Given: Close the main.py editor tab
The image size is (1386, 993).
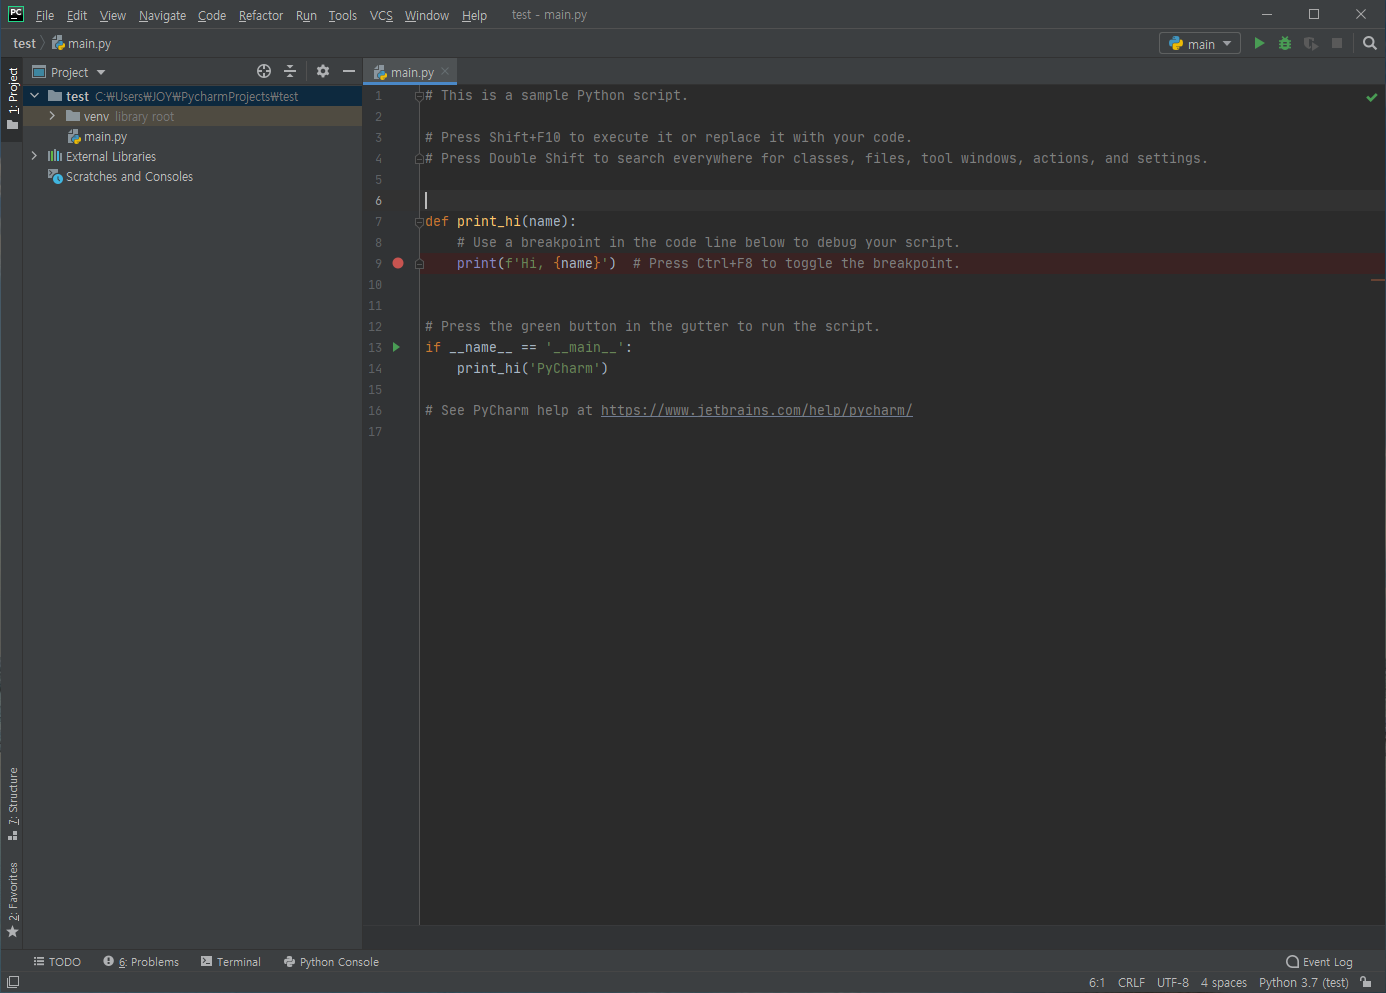Looking at the screenshot, I should point(445,71).
